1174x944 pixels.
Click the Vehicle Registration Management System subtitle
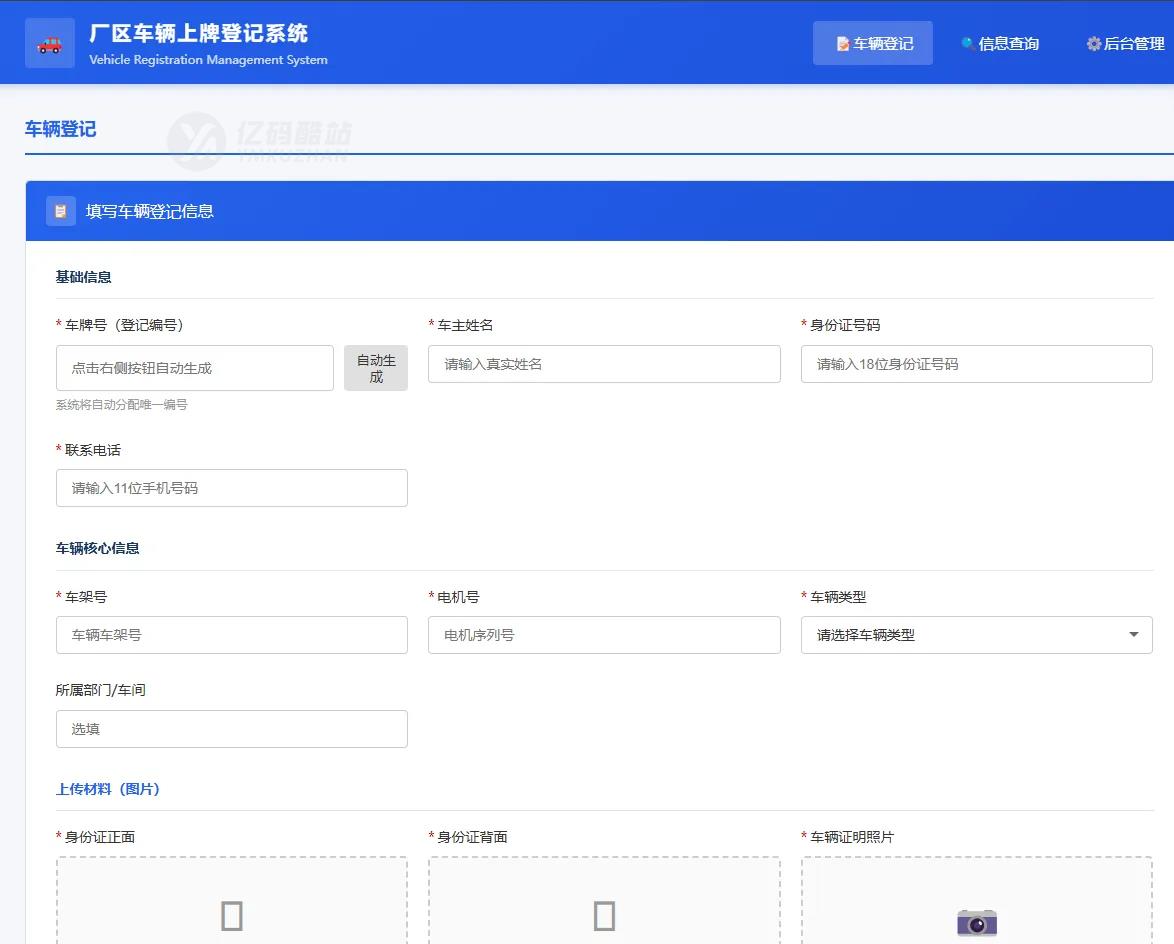(x=208, y=60)
